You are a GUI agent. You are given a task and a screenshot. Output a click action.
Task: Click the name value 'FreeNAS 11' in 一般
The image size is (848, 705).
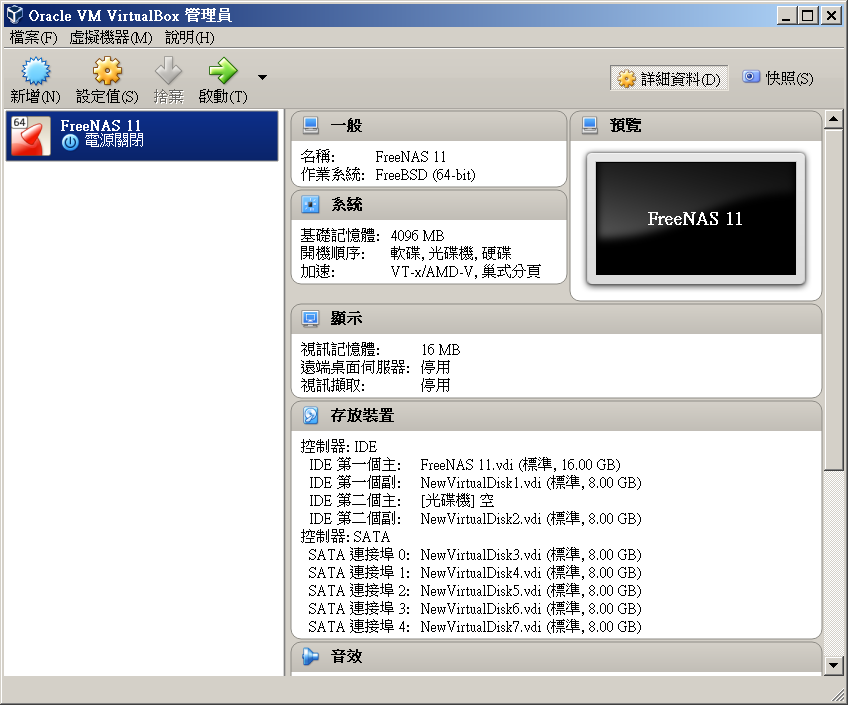click(x=410, y=157)
